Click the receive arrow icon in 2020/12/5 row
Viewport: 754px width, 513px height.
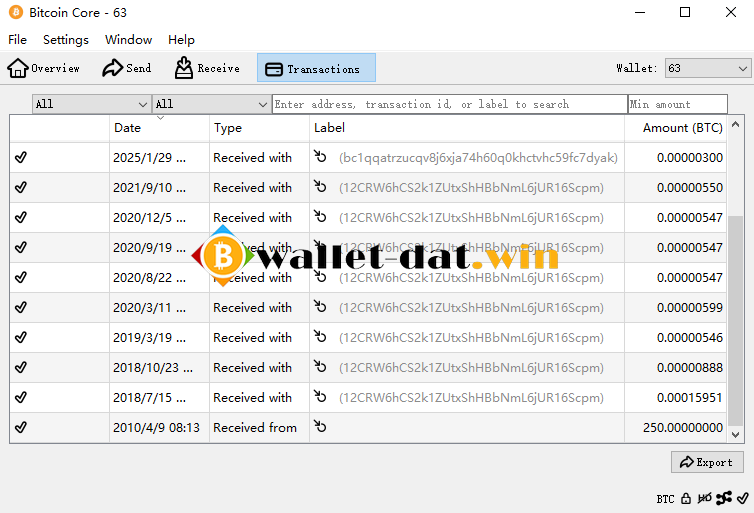[320, 216]
